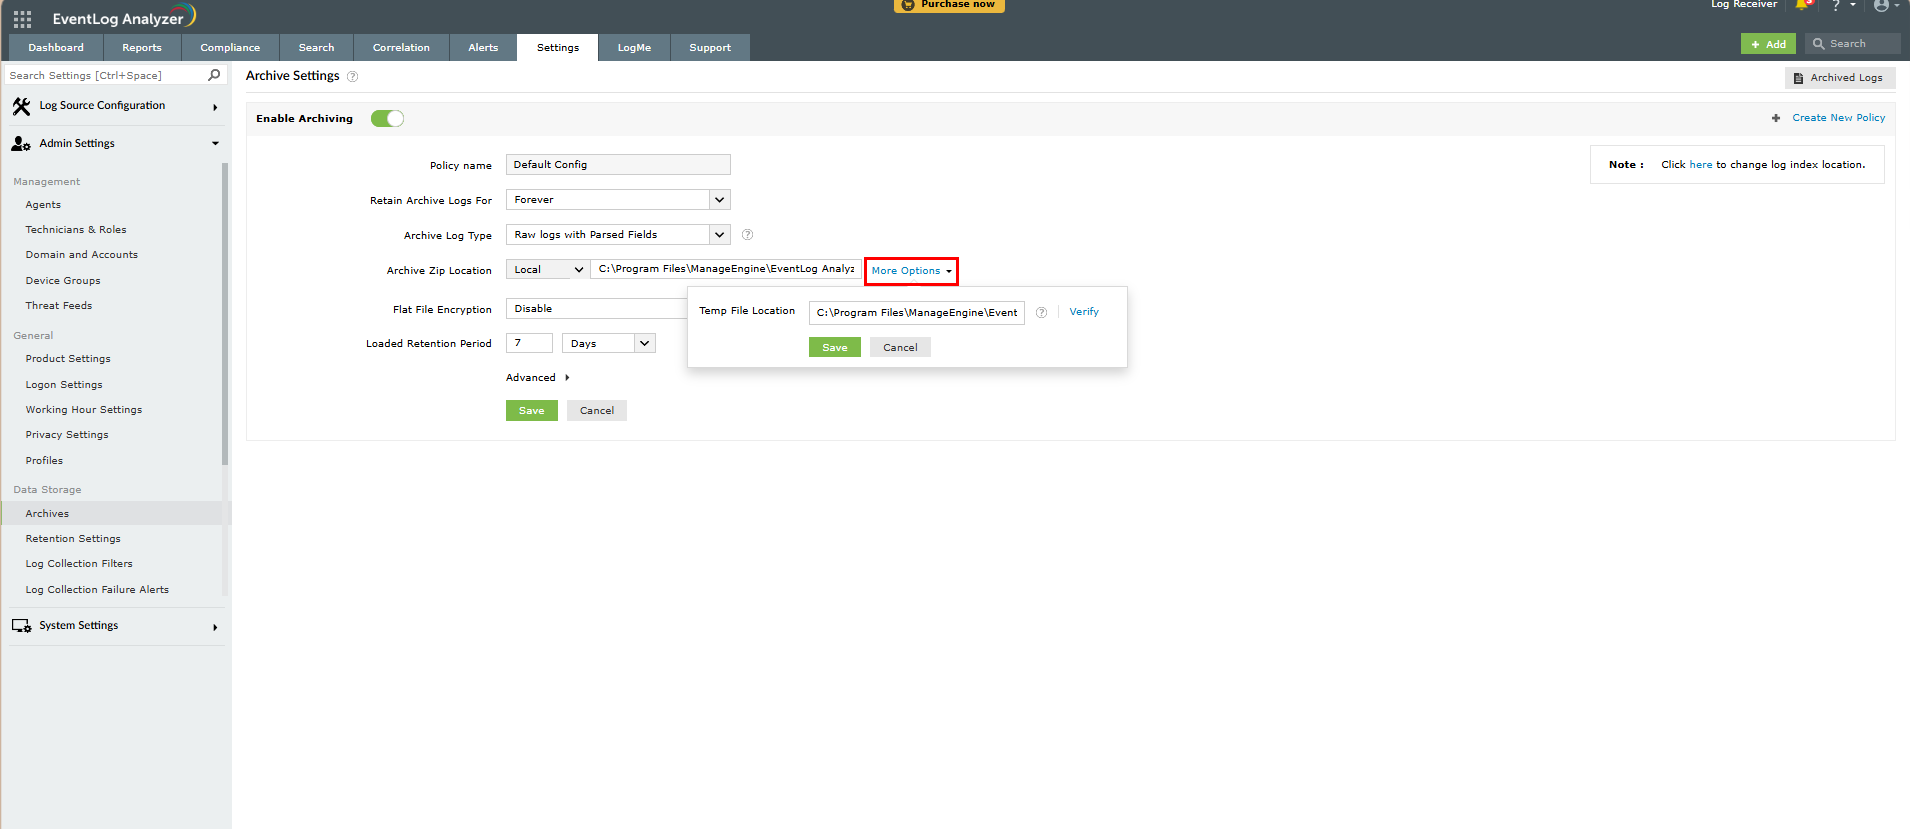Click the help question mark in header

(x=1836, y=6)
